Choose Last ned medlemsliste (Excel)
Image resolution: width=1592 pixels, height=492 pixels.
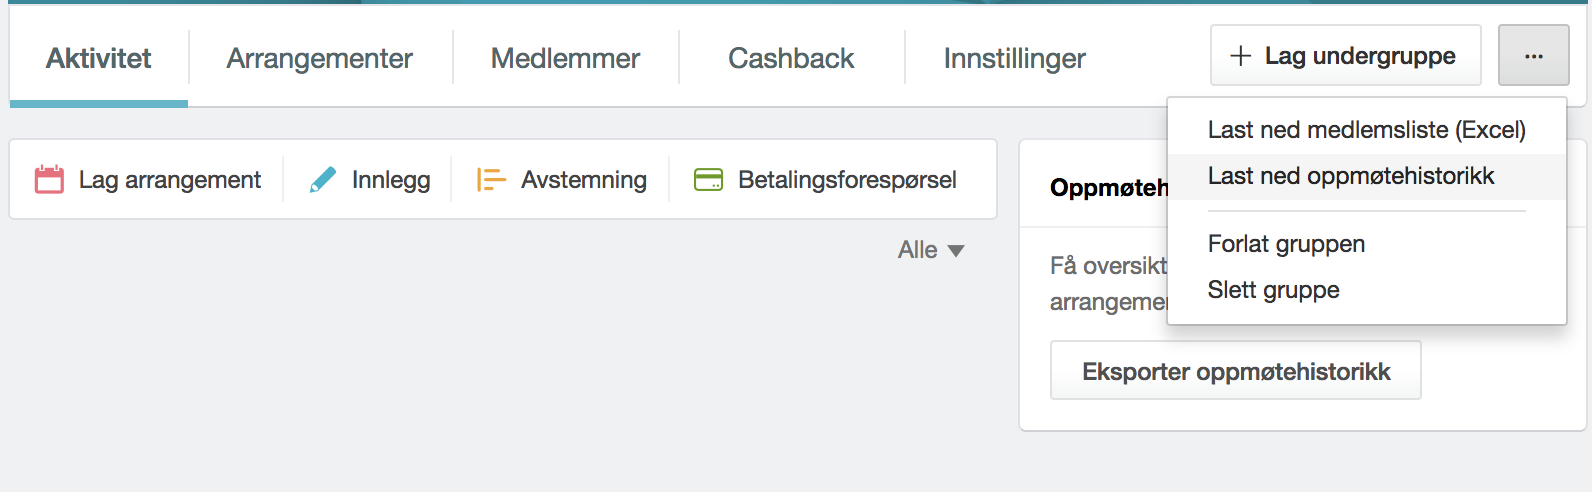pyautogui.click(x=1366, y=130)
